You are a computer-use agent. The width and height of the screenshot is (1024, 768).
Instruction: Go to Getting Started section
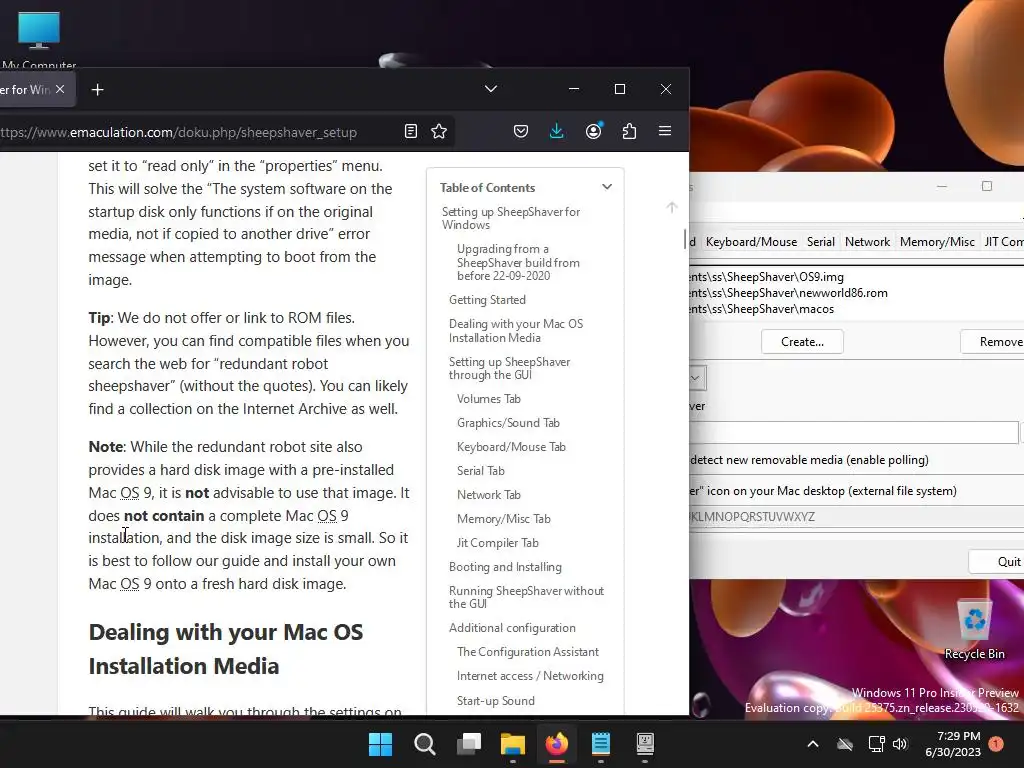(487, 300)
